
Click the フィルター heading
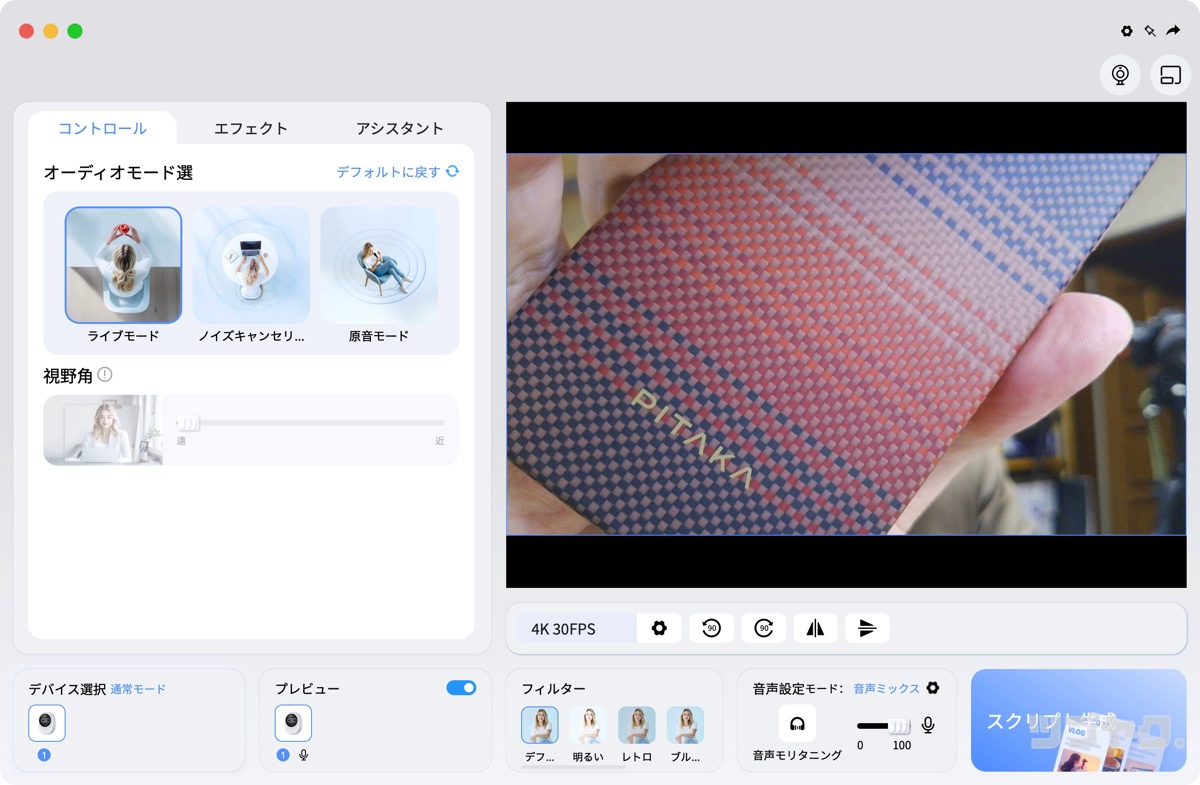coord(554,689)
